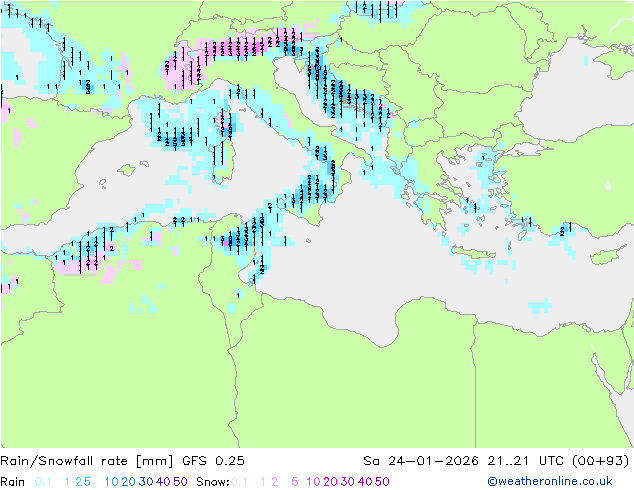Select the Rain legend value 20

[129, 482]
